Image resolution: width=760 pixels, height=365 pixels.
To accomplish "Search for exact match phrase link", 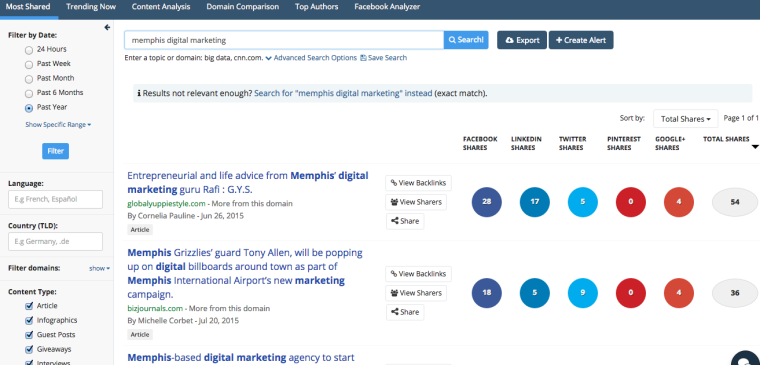I will (x=343, y=93).
